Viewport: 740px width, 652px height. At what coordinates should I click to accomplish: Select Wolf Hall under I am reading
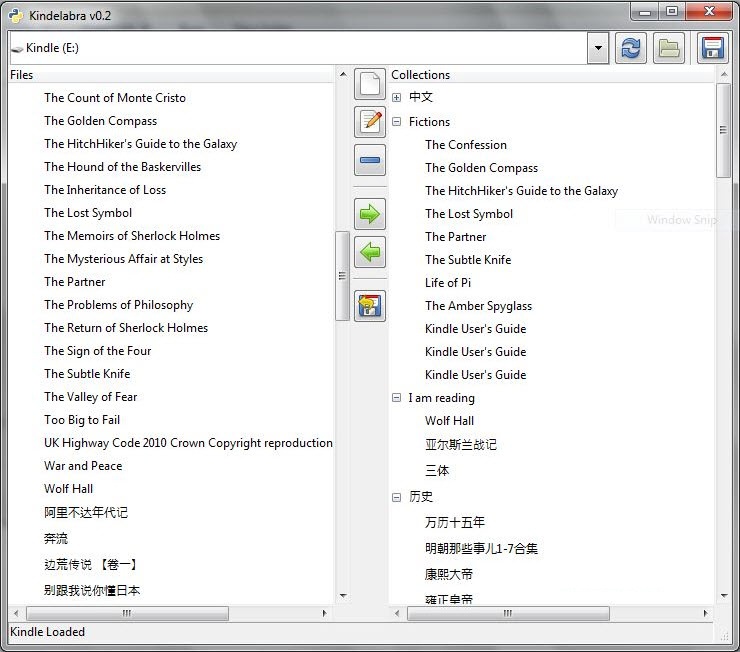(449, 421)
